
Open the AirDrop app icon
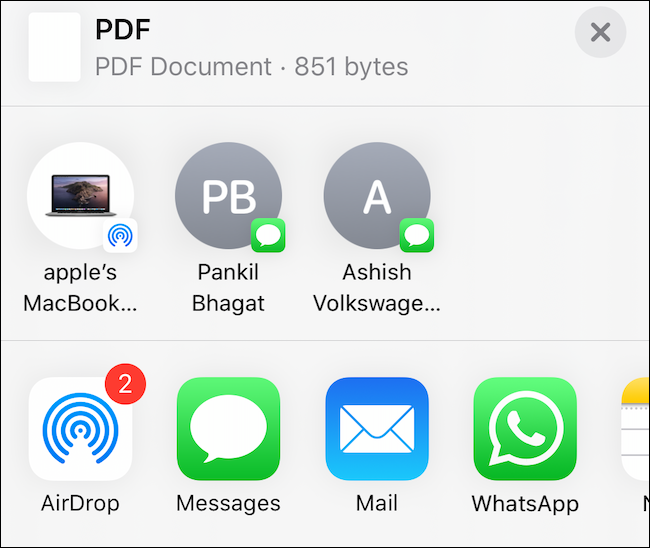(x=80, y=429)
